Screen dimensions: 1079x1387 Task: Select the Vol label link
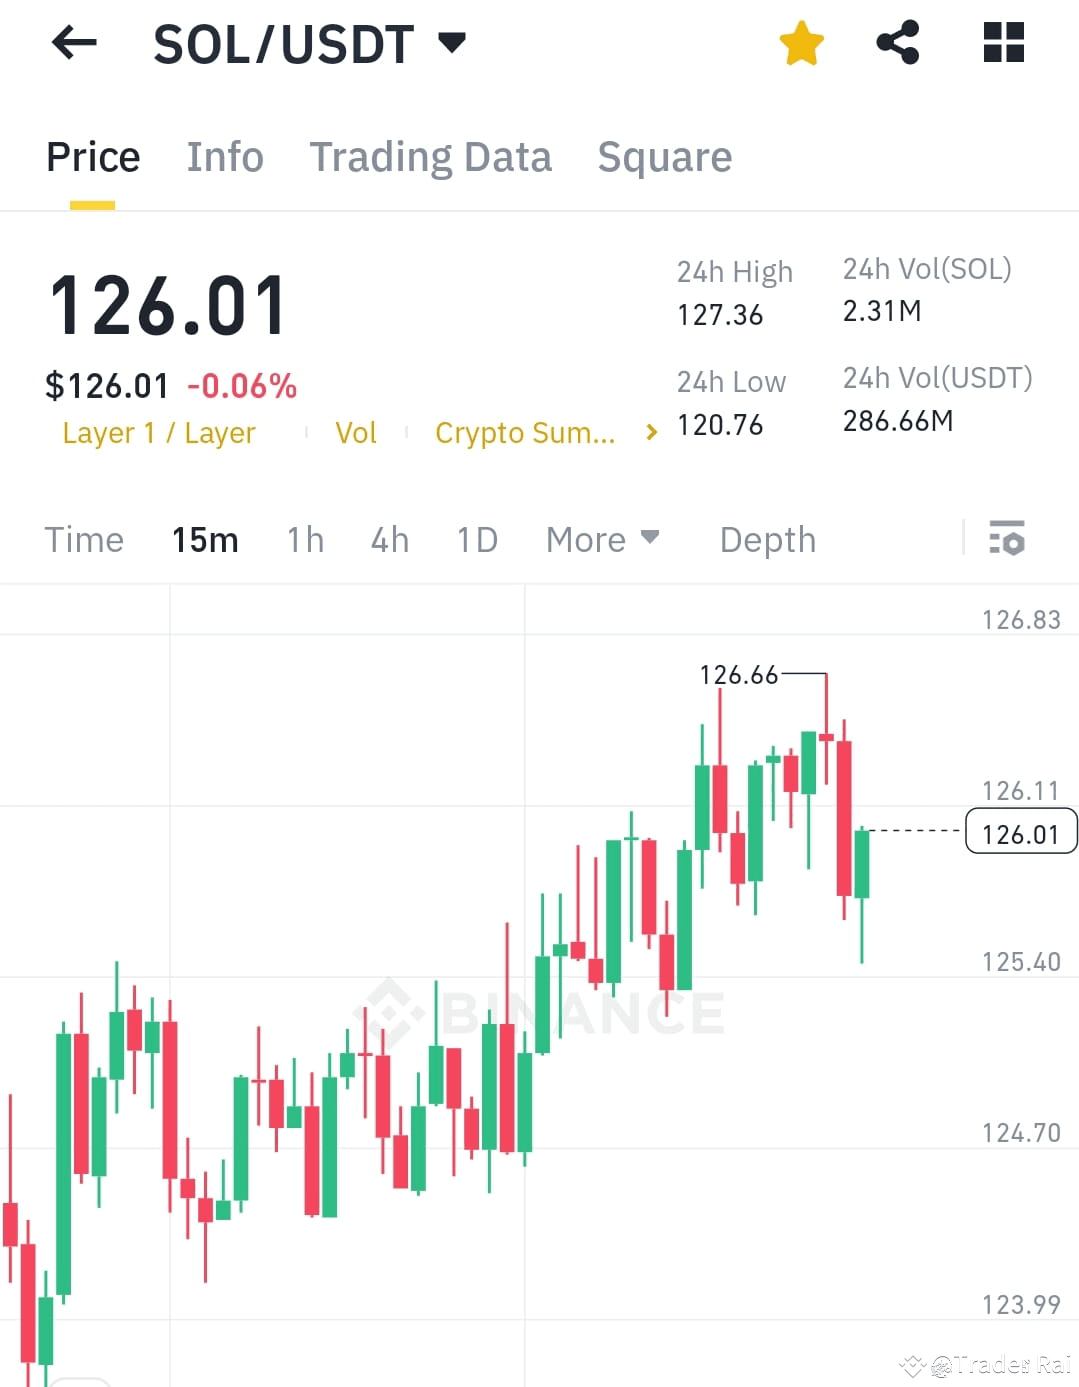pyautogui.click(x=355, y=432)
